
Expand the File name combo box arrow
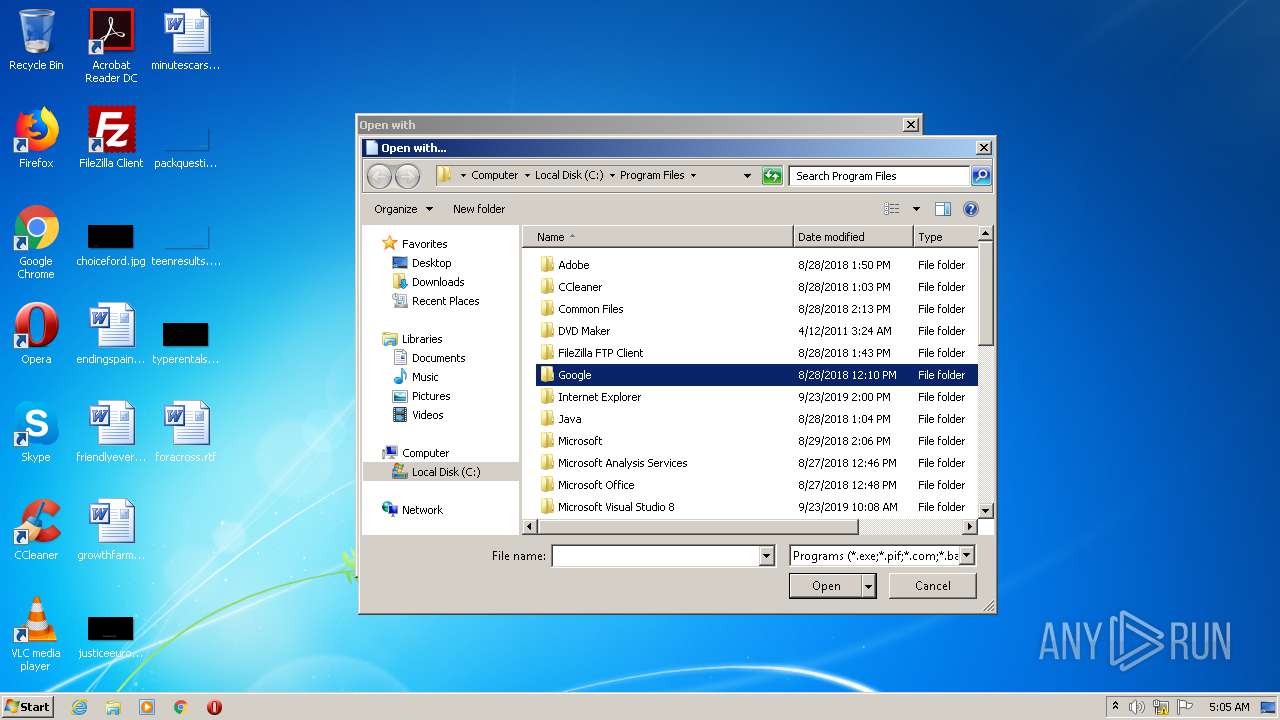coord(767,556)
